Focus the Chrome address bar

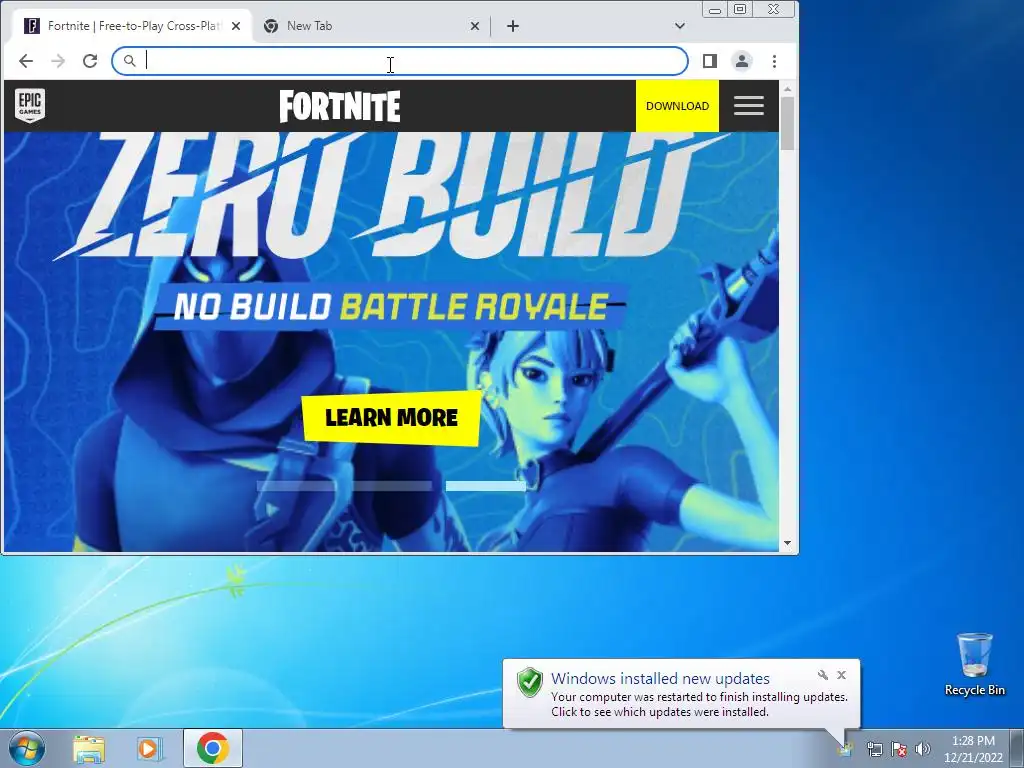tap(400, 61)
